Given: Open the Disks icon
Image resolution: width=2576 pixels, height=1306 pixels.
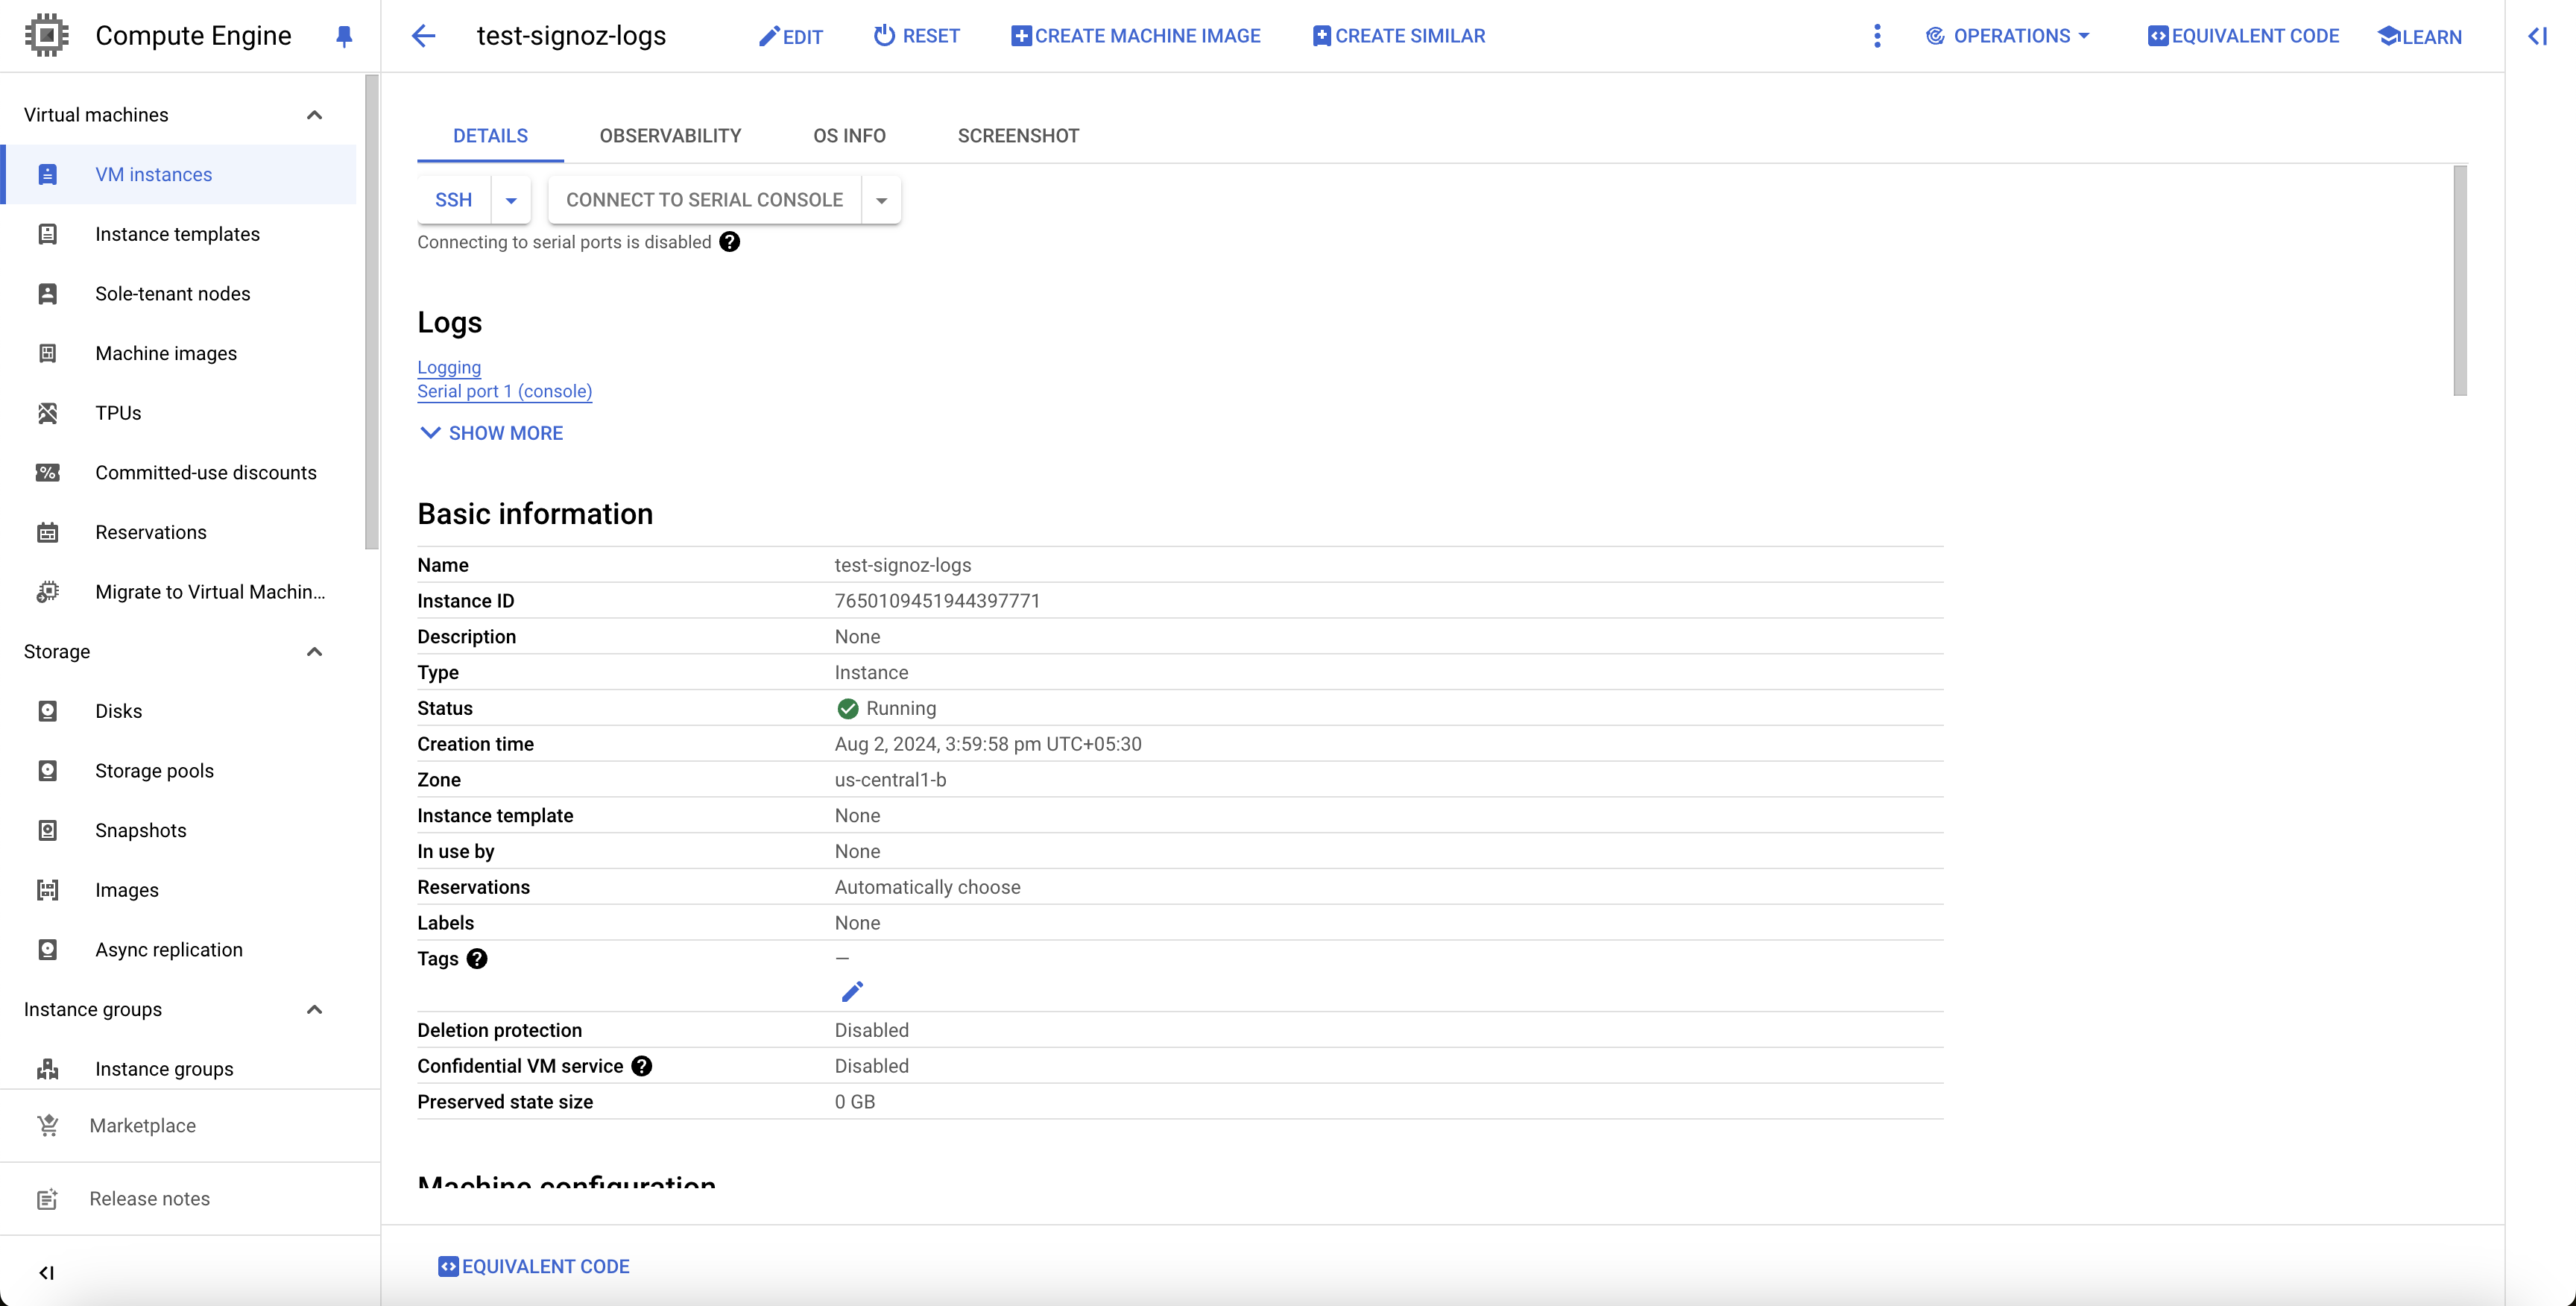Looking at the screenshot, I should click(x=47, y=711).
